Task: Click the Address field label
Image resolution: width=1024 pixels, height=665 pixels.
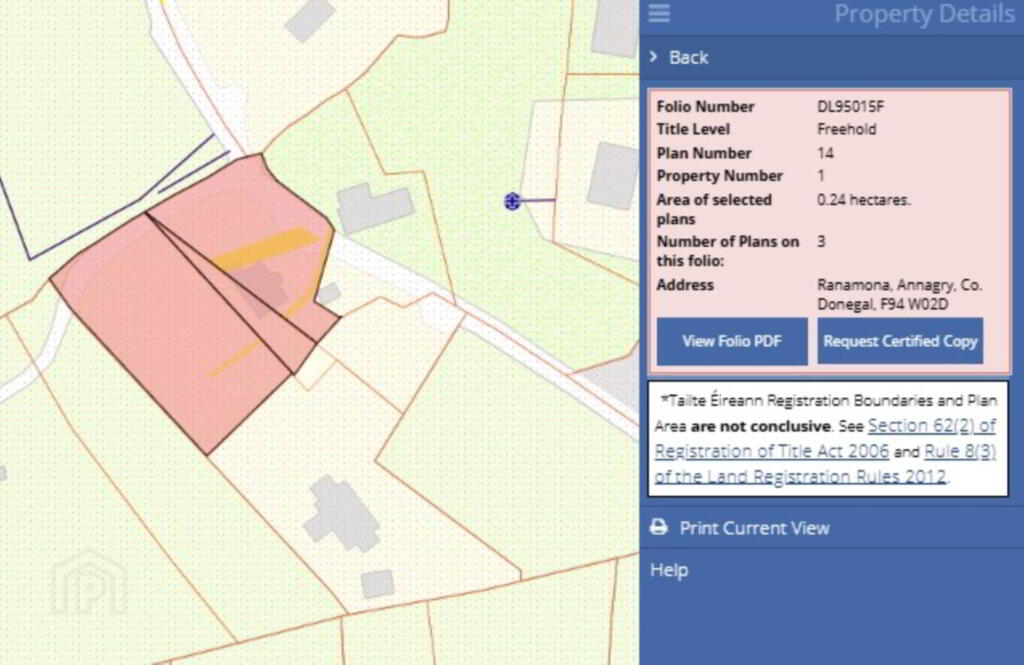Action: pos(685,285)
